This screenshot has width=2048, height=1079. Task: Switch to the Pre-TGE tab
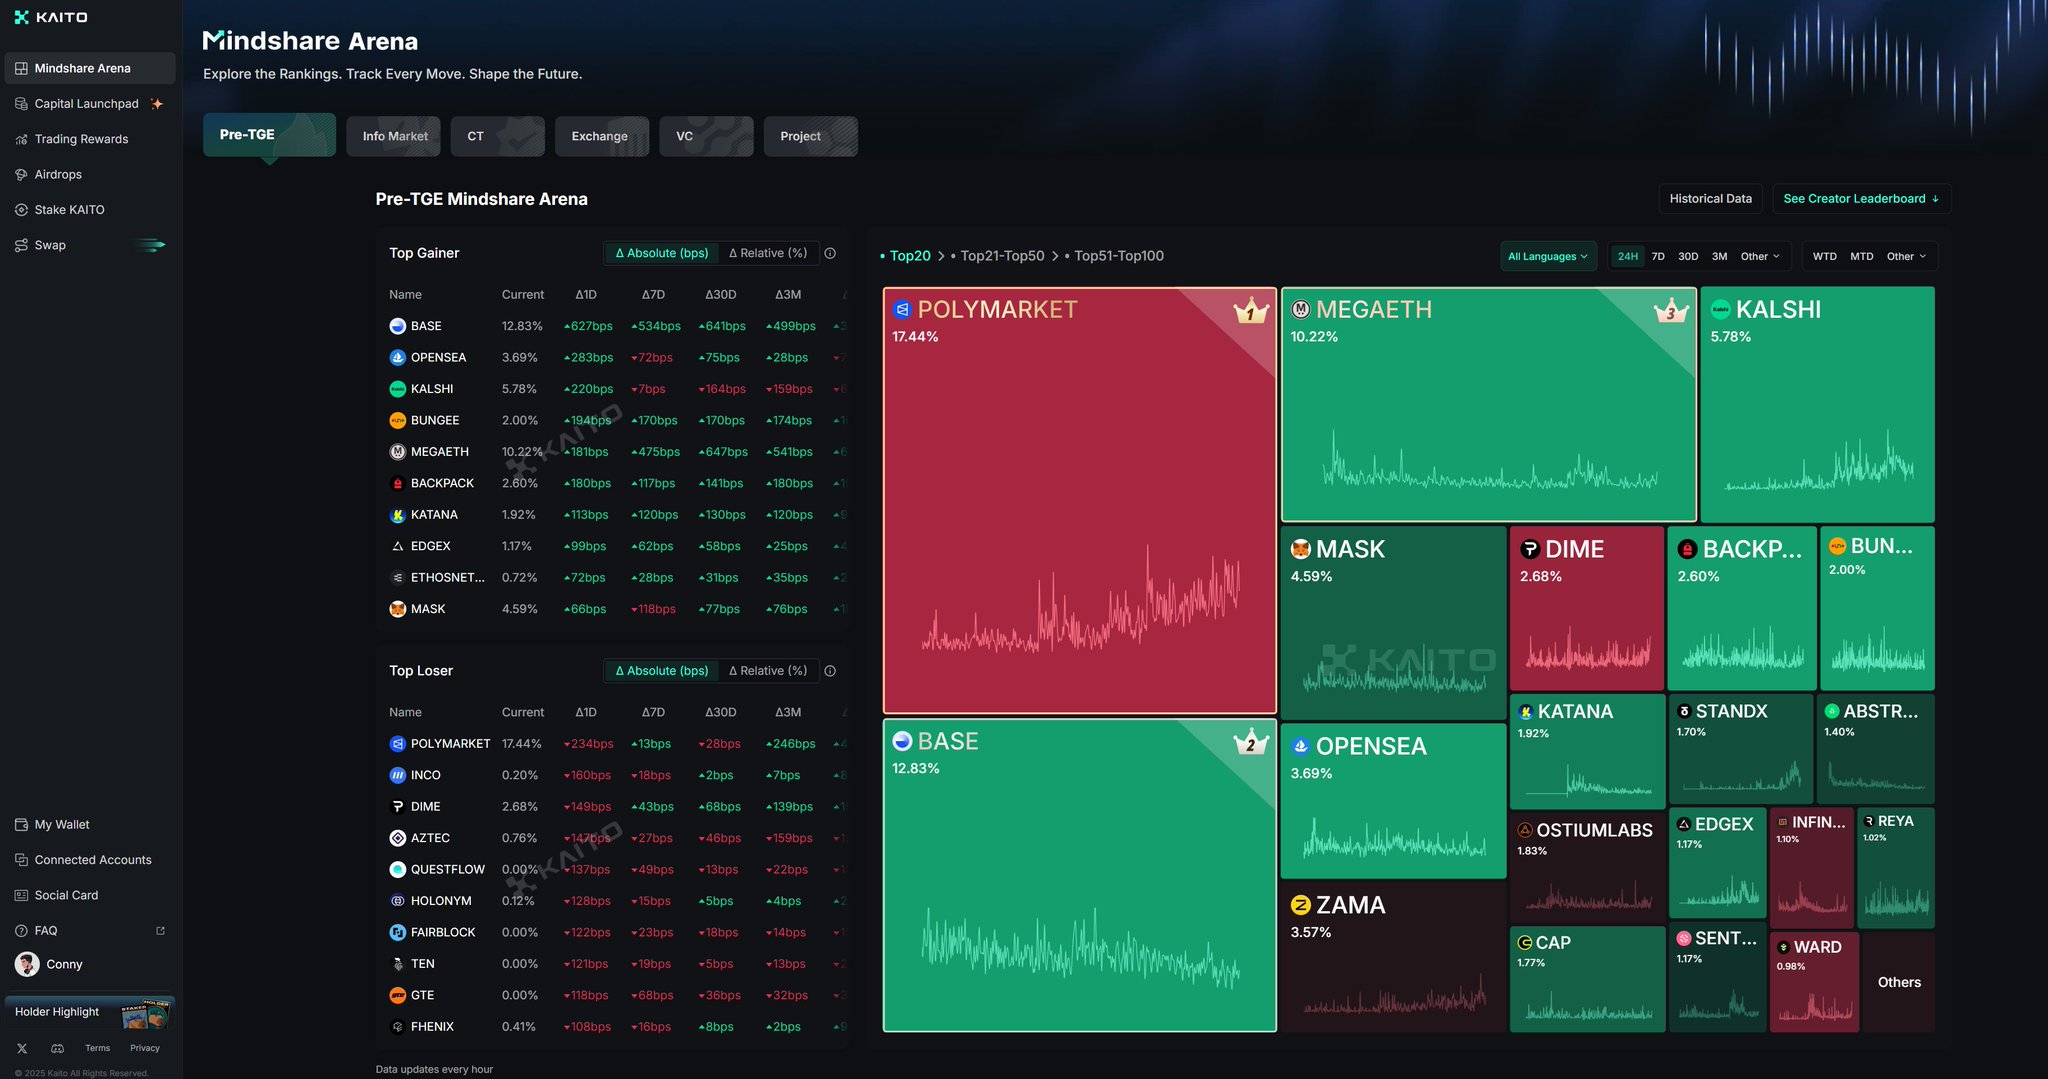269,135
